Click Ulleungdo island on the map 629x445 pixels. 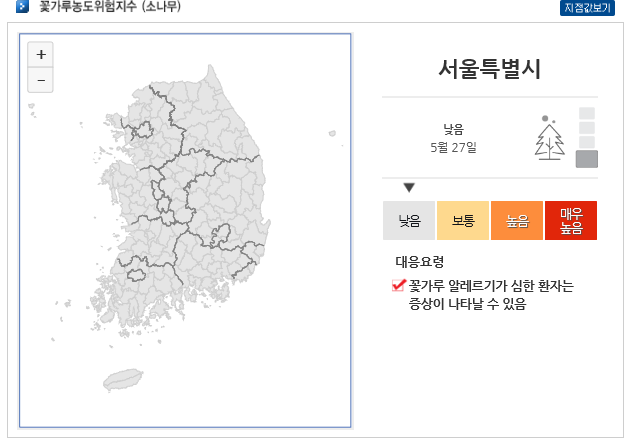tap(332, 133)
